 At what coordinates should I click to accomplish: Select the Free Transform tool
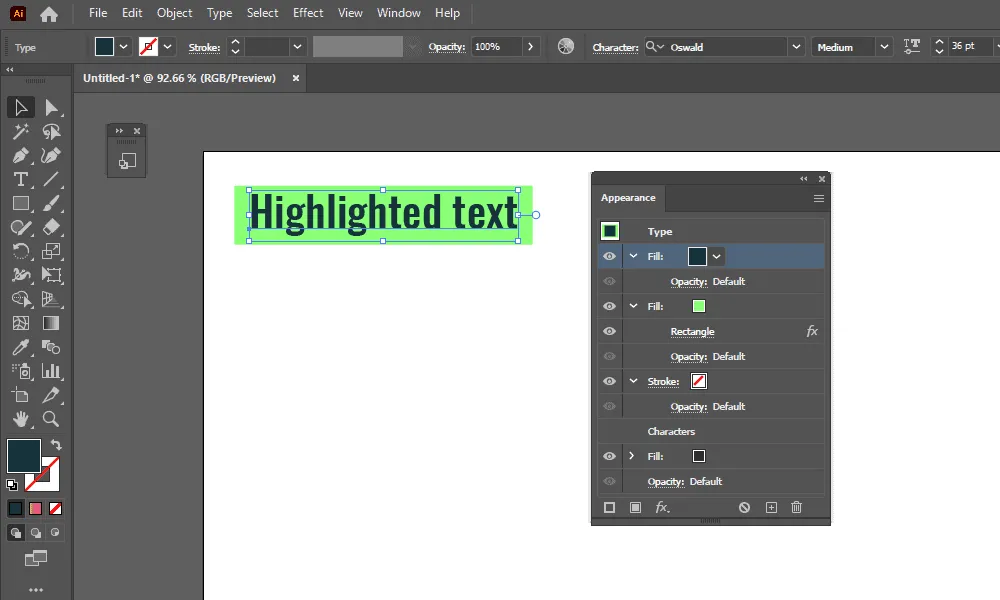[x=51, y=275]
